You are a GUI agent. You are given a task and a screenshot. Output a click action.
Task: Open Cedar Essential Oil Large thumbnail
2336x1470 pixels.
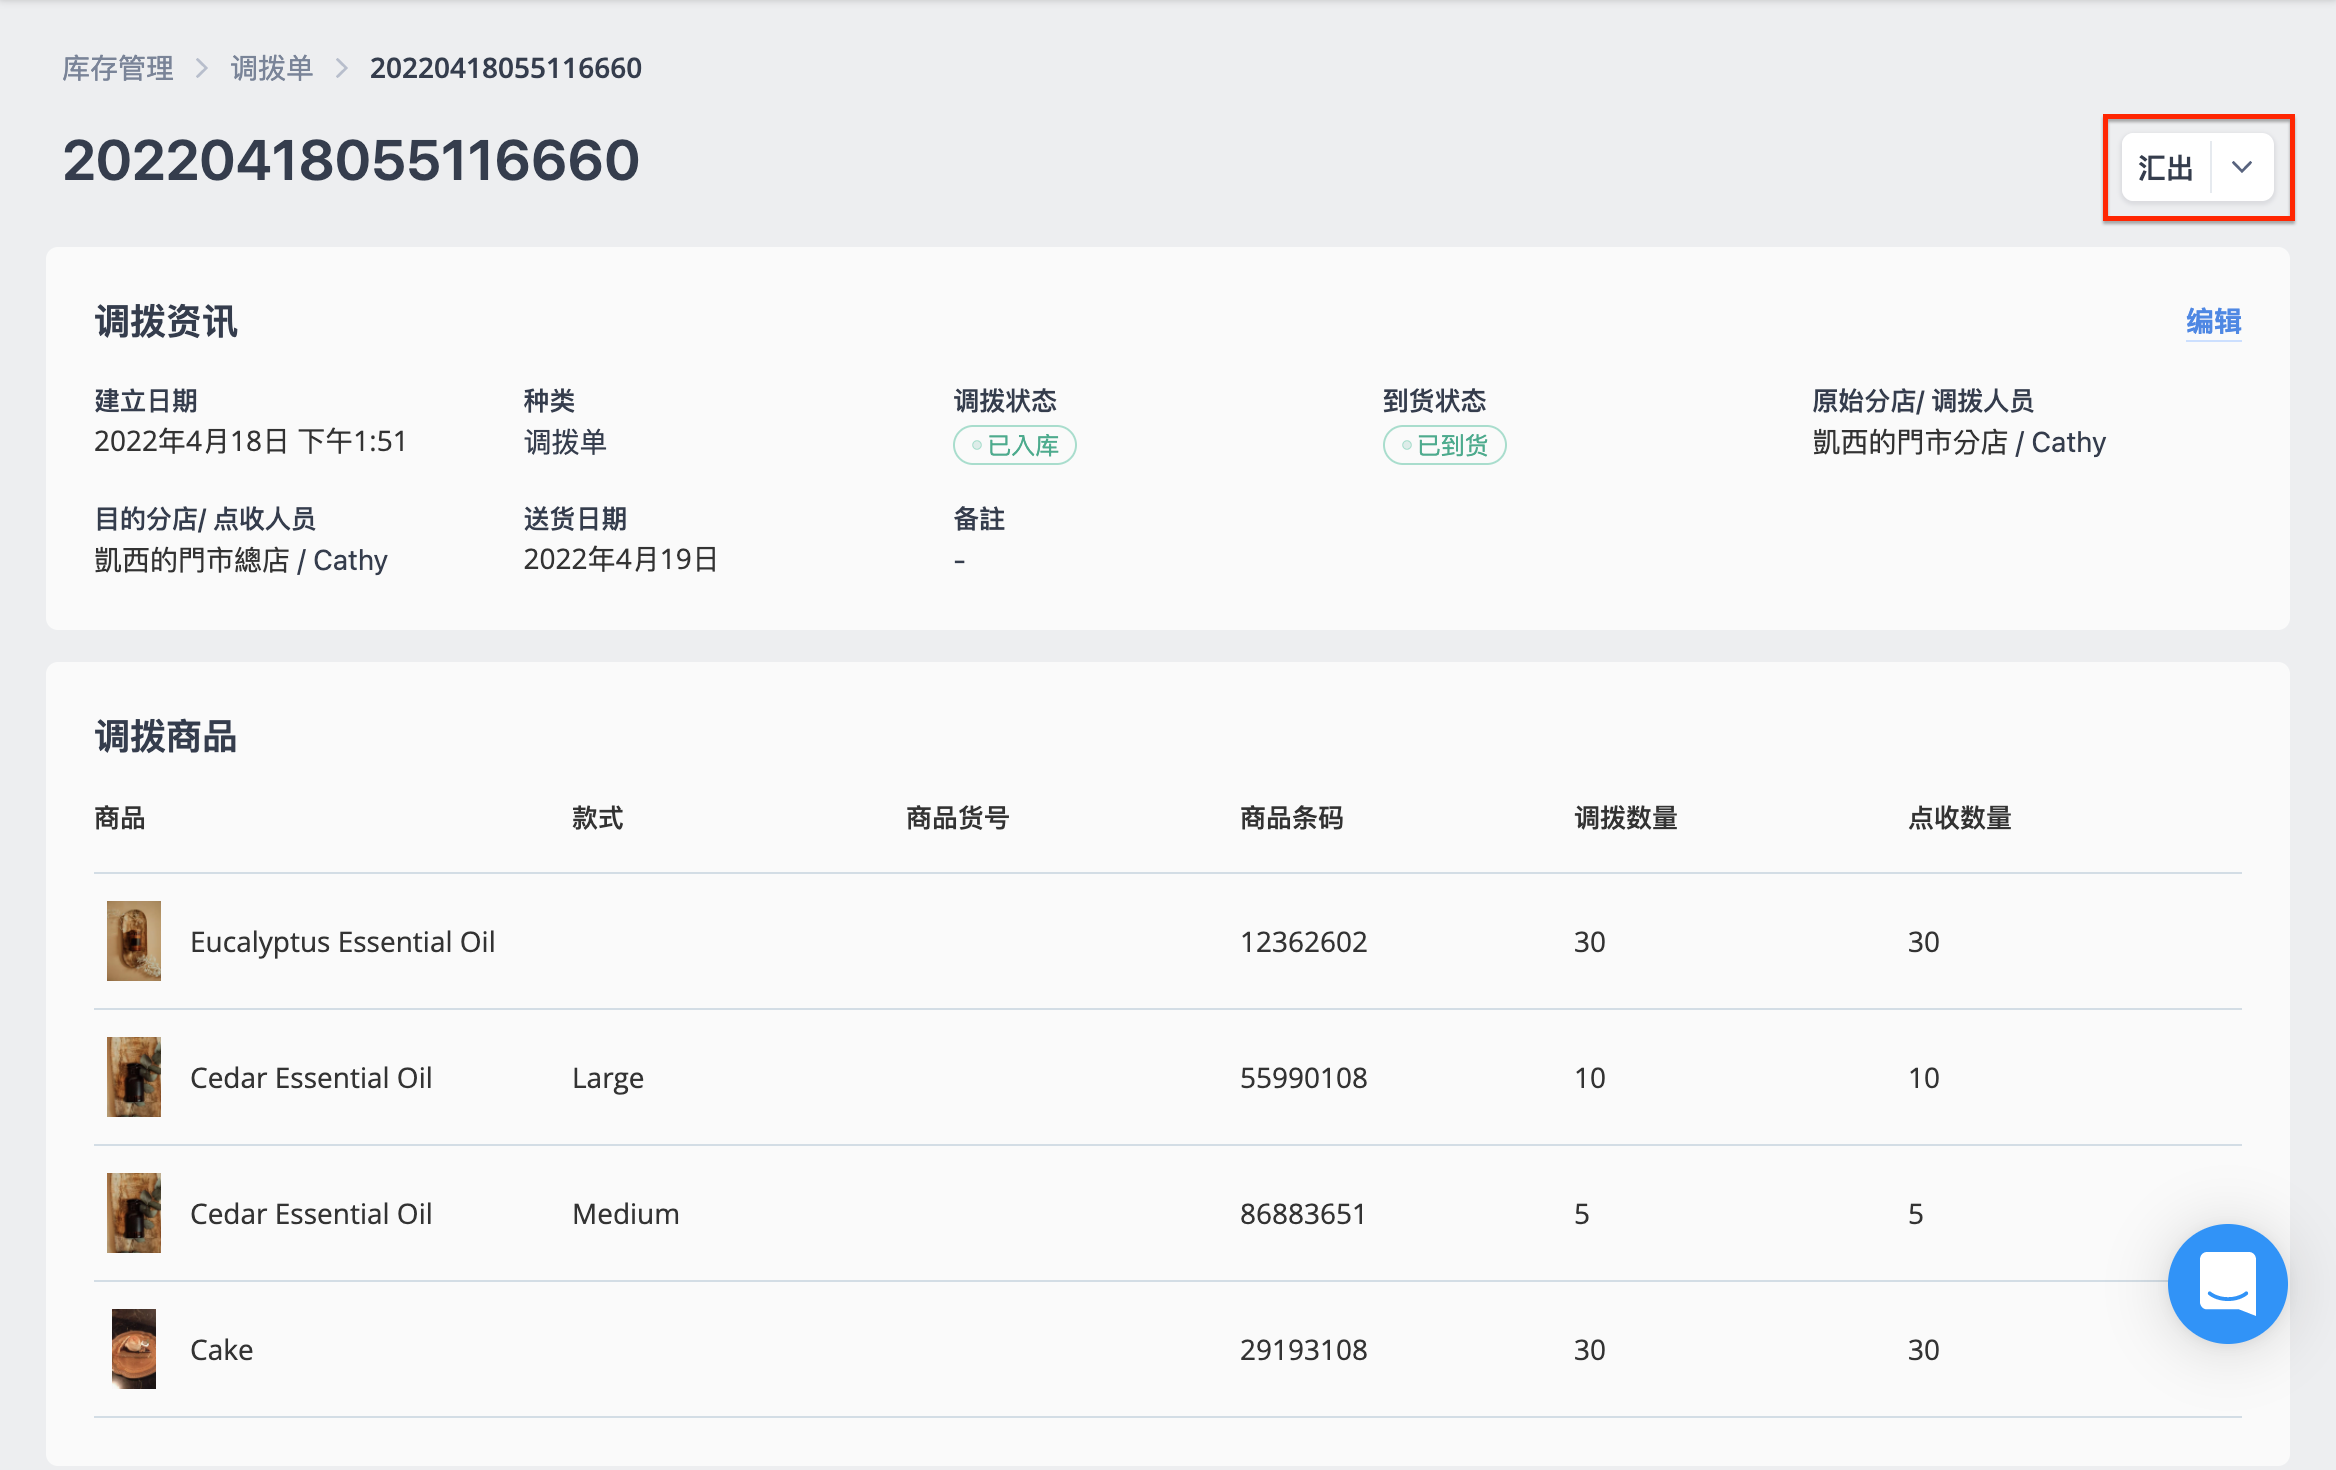click(134, 1077)
